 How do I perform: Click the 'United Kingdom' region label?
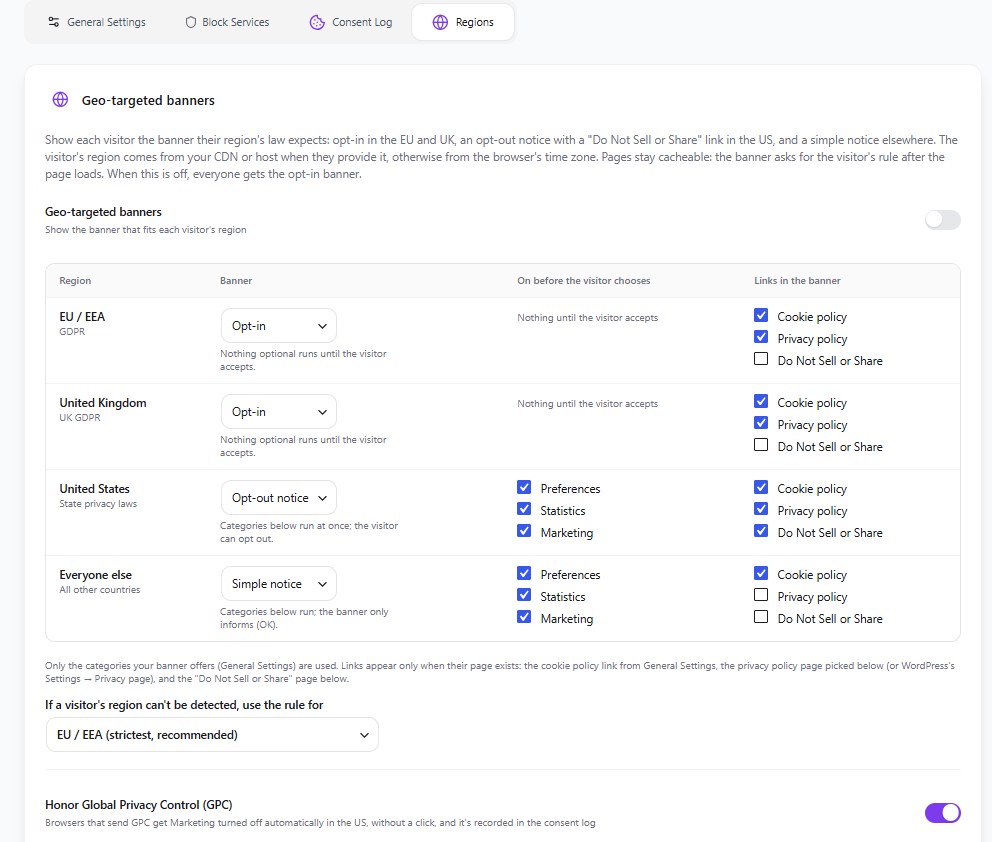click(x=102, y=403)
